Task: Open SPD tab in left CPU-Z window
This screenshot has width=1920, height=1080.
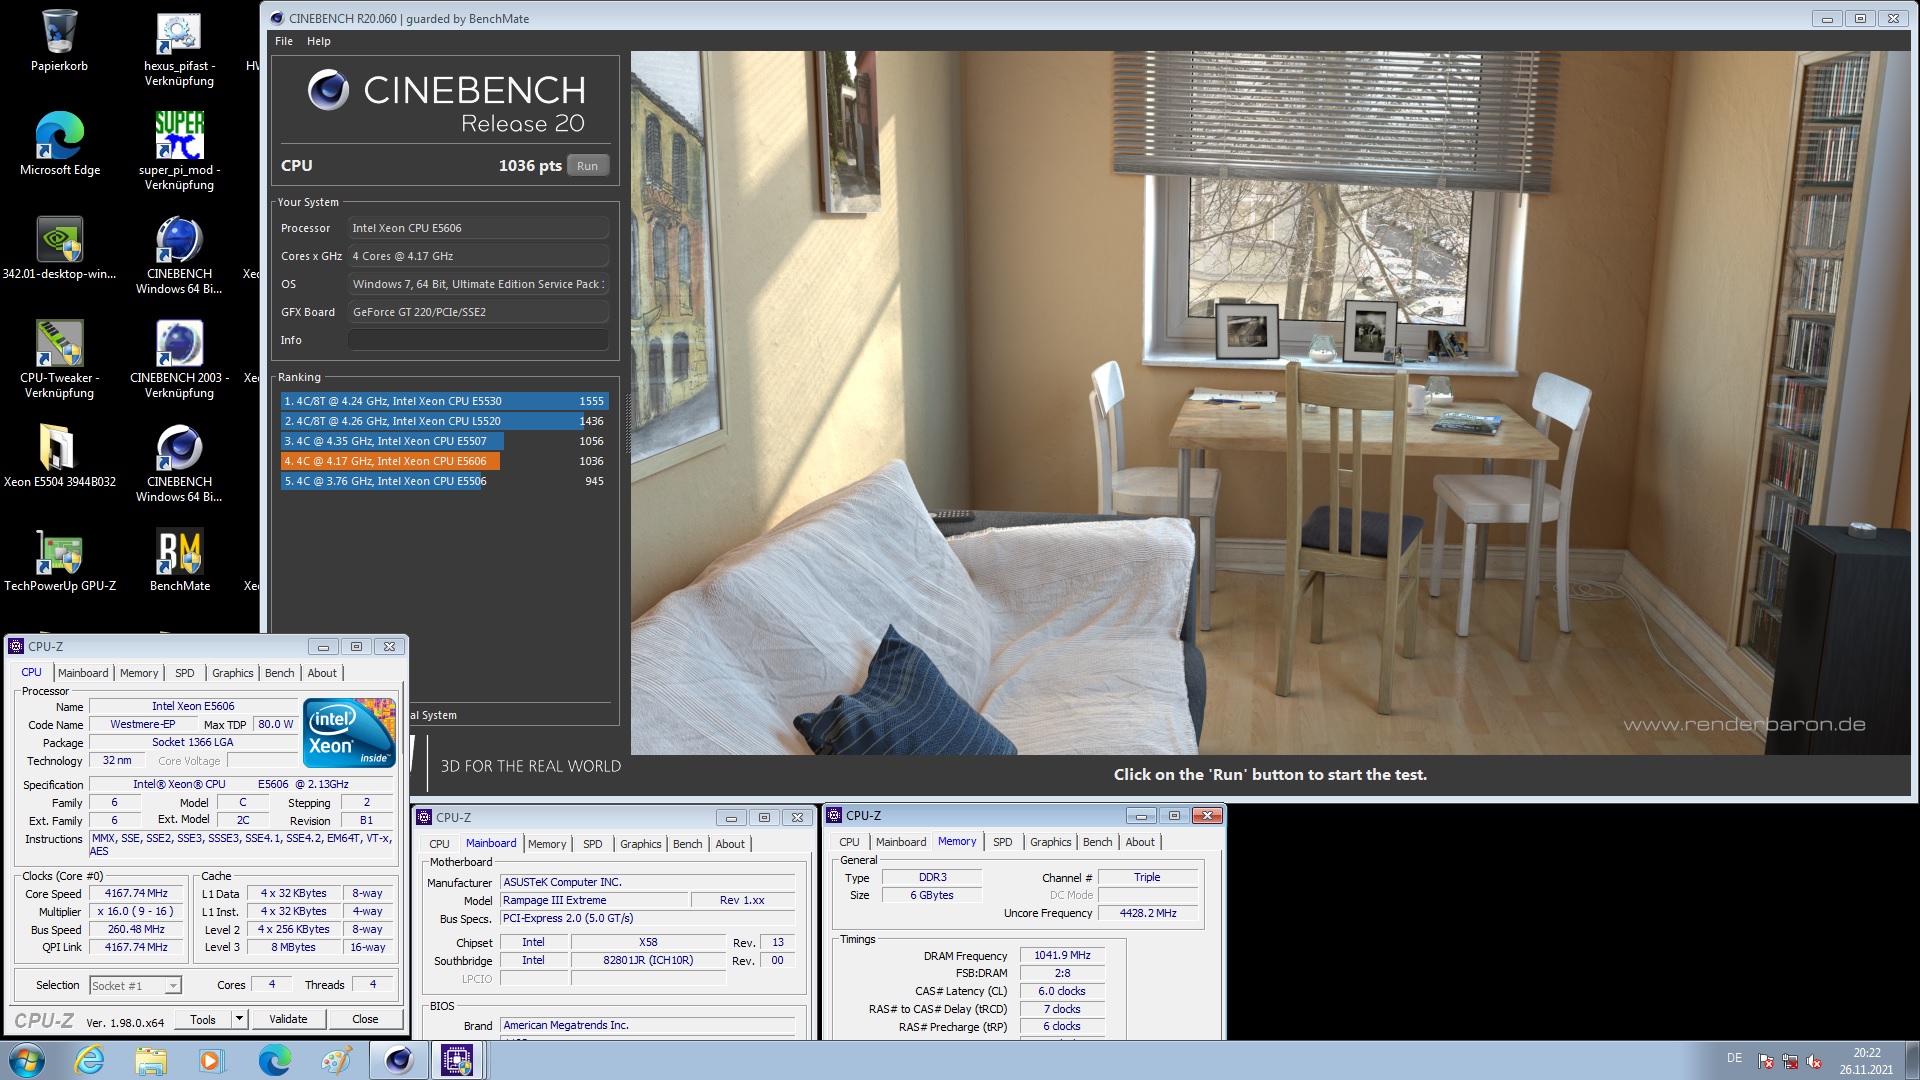Action: point(185,673)
